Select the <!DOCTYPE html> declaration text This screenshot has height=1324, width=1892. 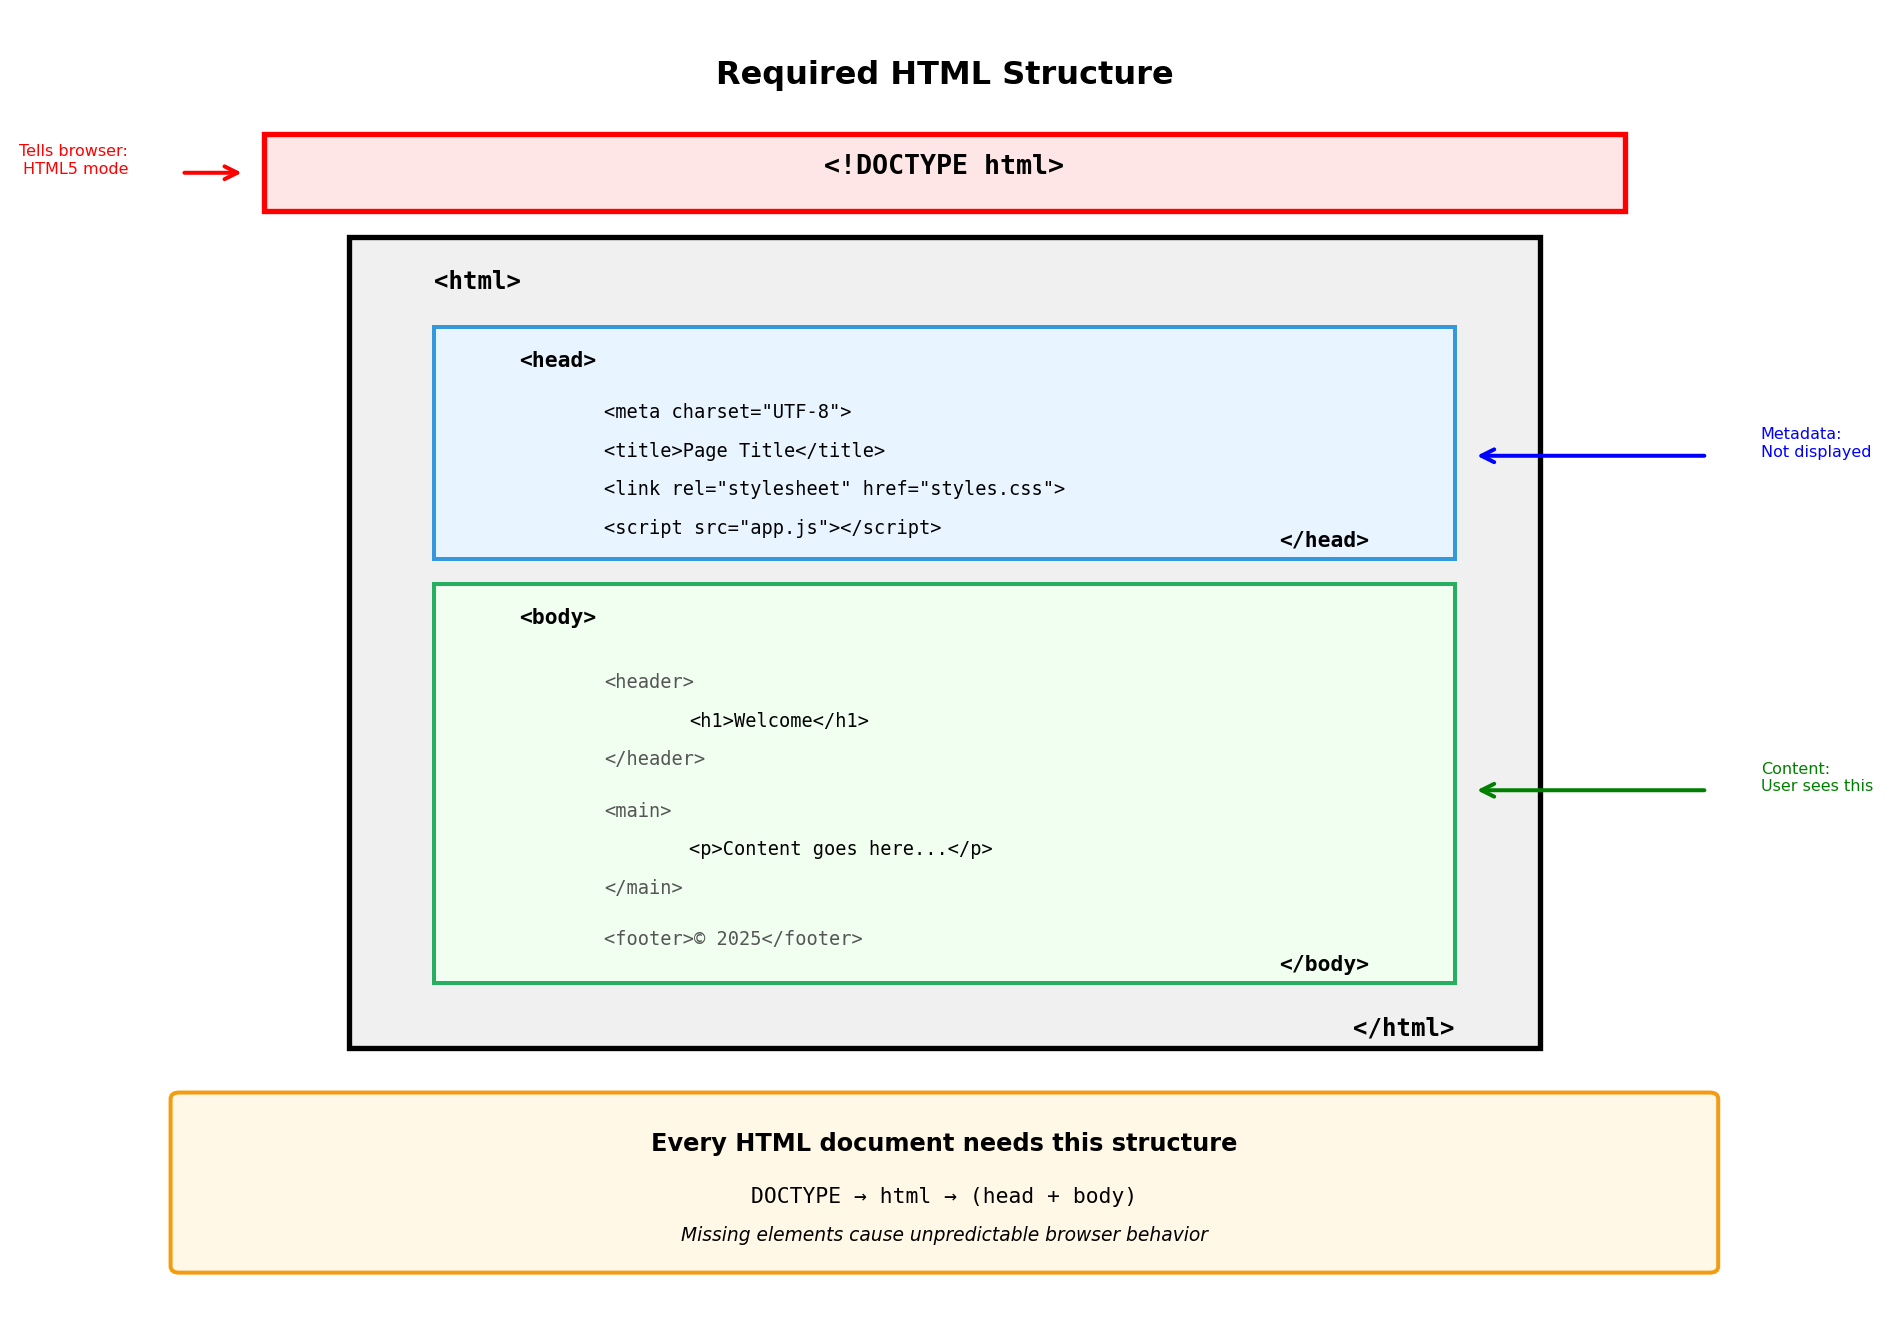(x=943, y=166)
